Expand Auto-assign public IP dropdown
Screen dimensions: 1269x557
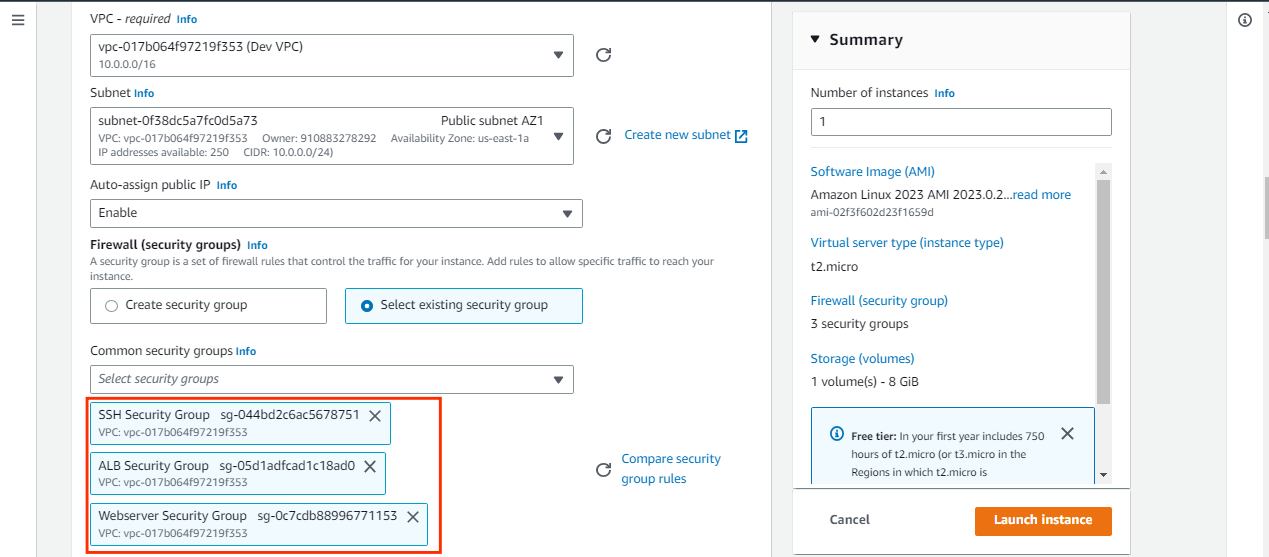tap(336, 213)
